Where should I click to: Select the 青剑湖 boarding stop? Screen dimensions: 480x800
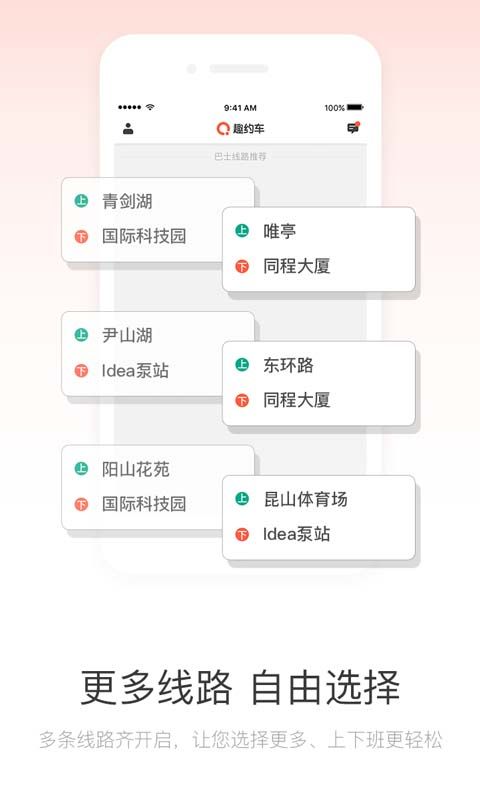[127, 201]
